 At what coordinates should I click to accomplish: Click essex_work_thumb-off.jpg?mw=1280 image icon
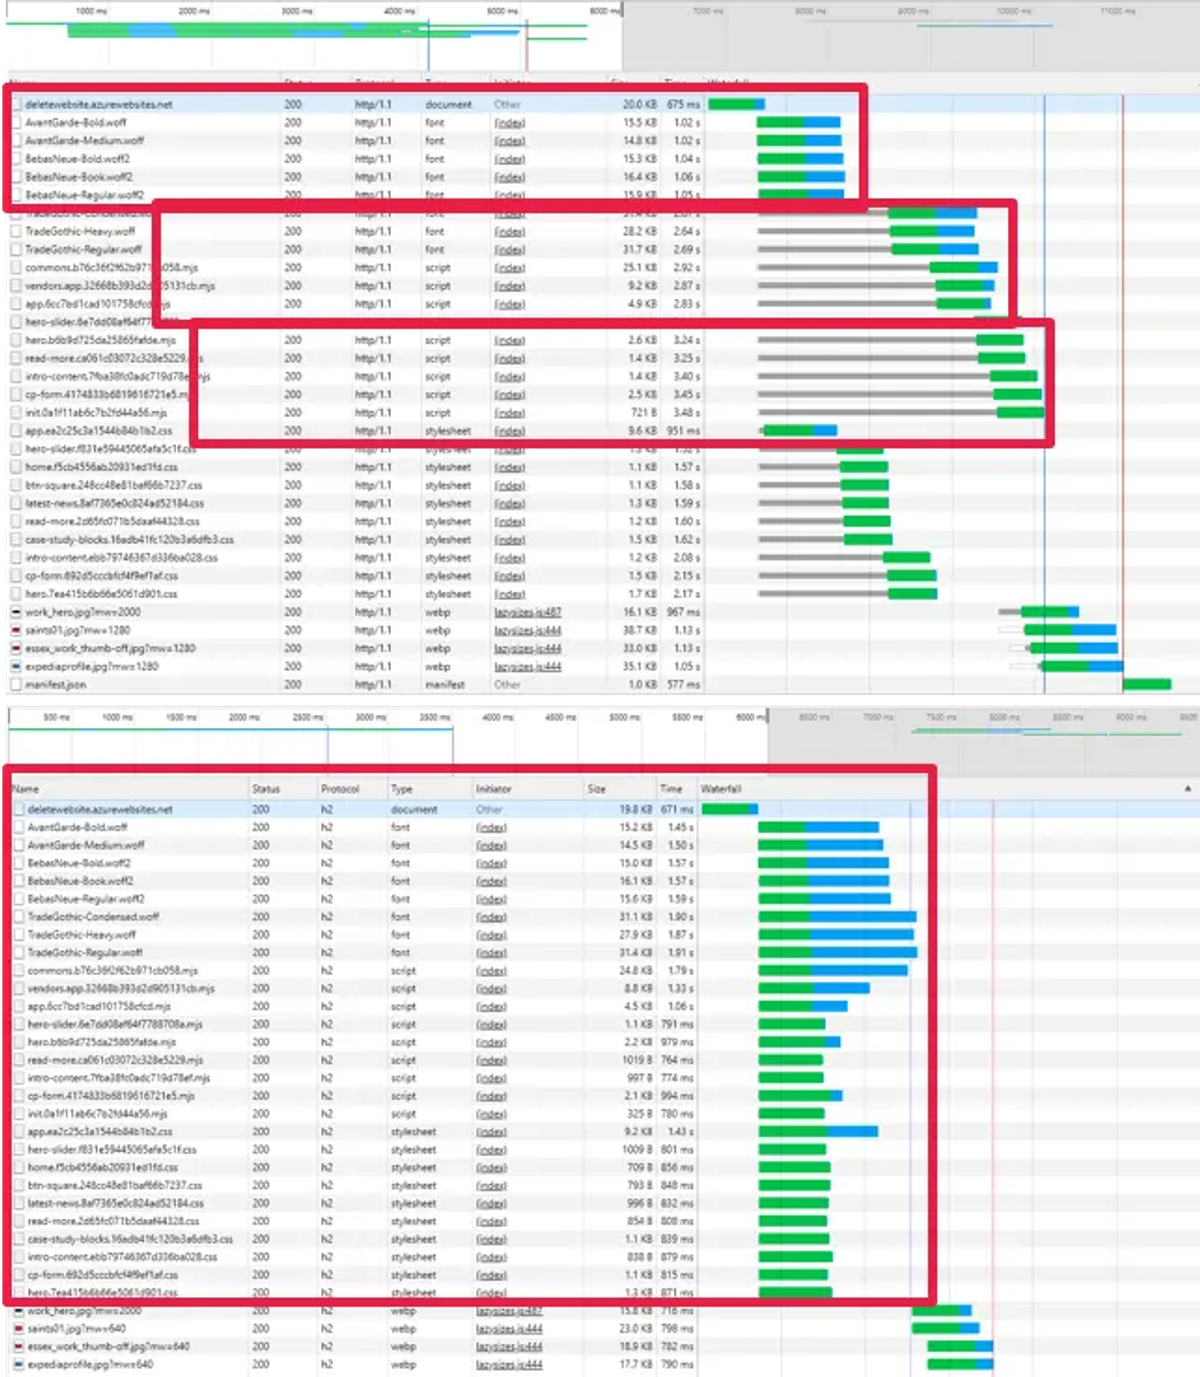tap(16, 648)
